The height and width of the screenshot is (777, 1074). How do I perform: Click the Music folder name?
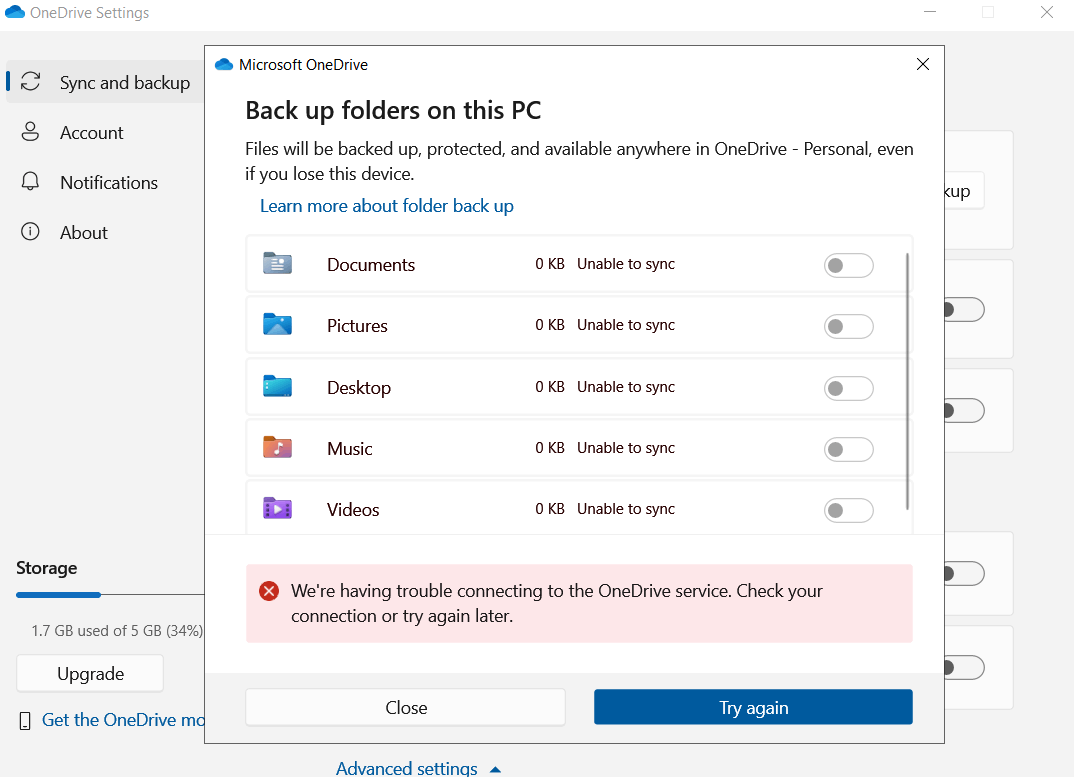coord(349,449)
